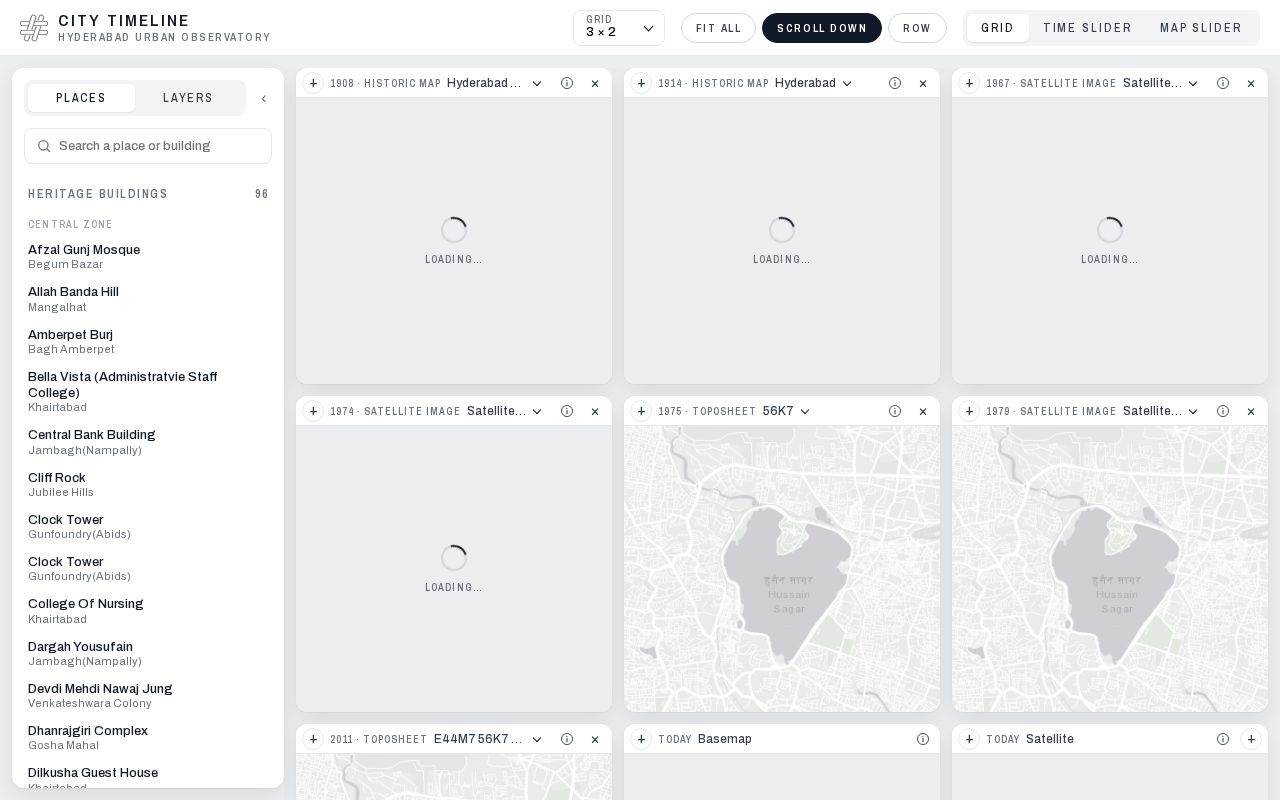Switch to Map Slider view

(1201, 28)
